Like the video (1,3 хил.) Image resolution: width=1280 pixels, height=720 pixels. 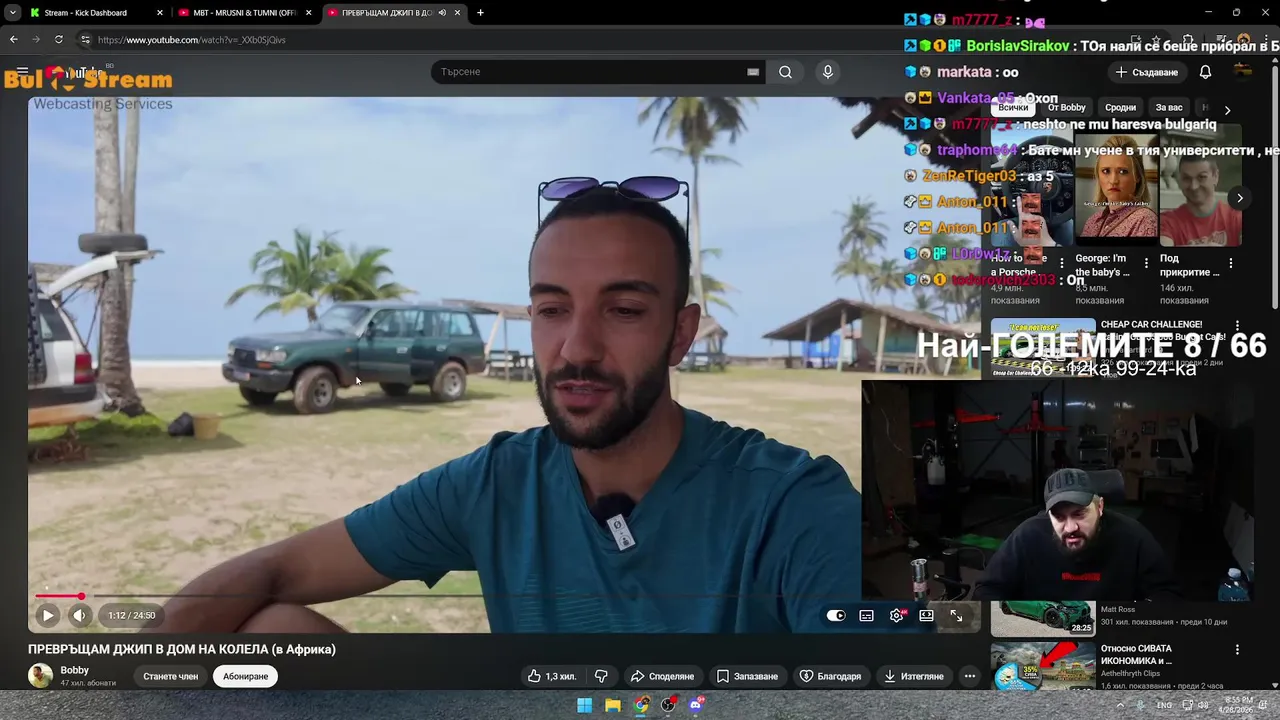(x=552, y=677)
